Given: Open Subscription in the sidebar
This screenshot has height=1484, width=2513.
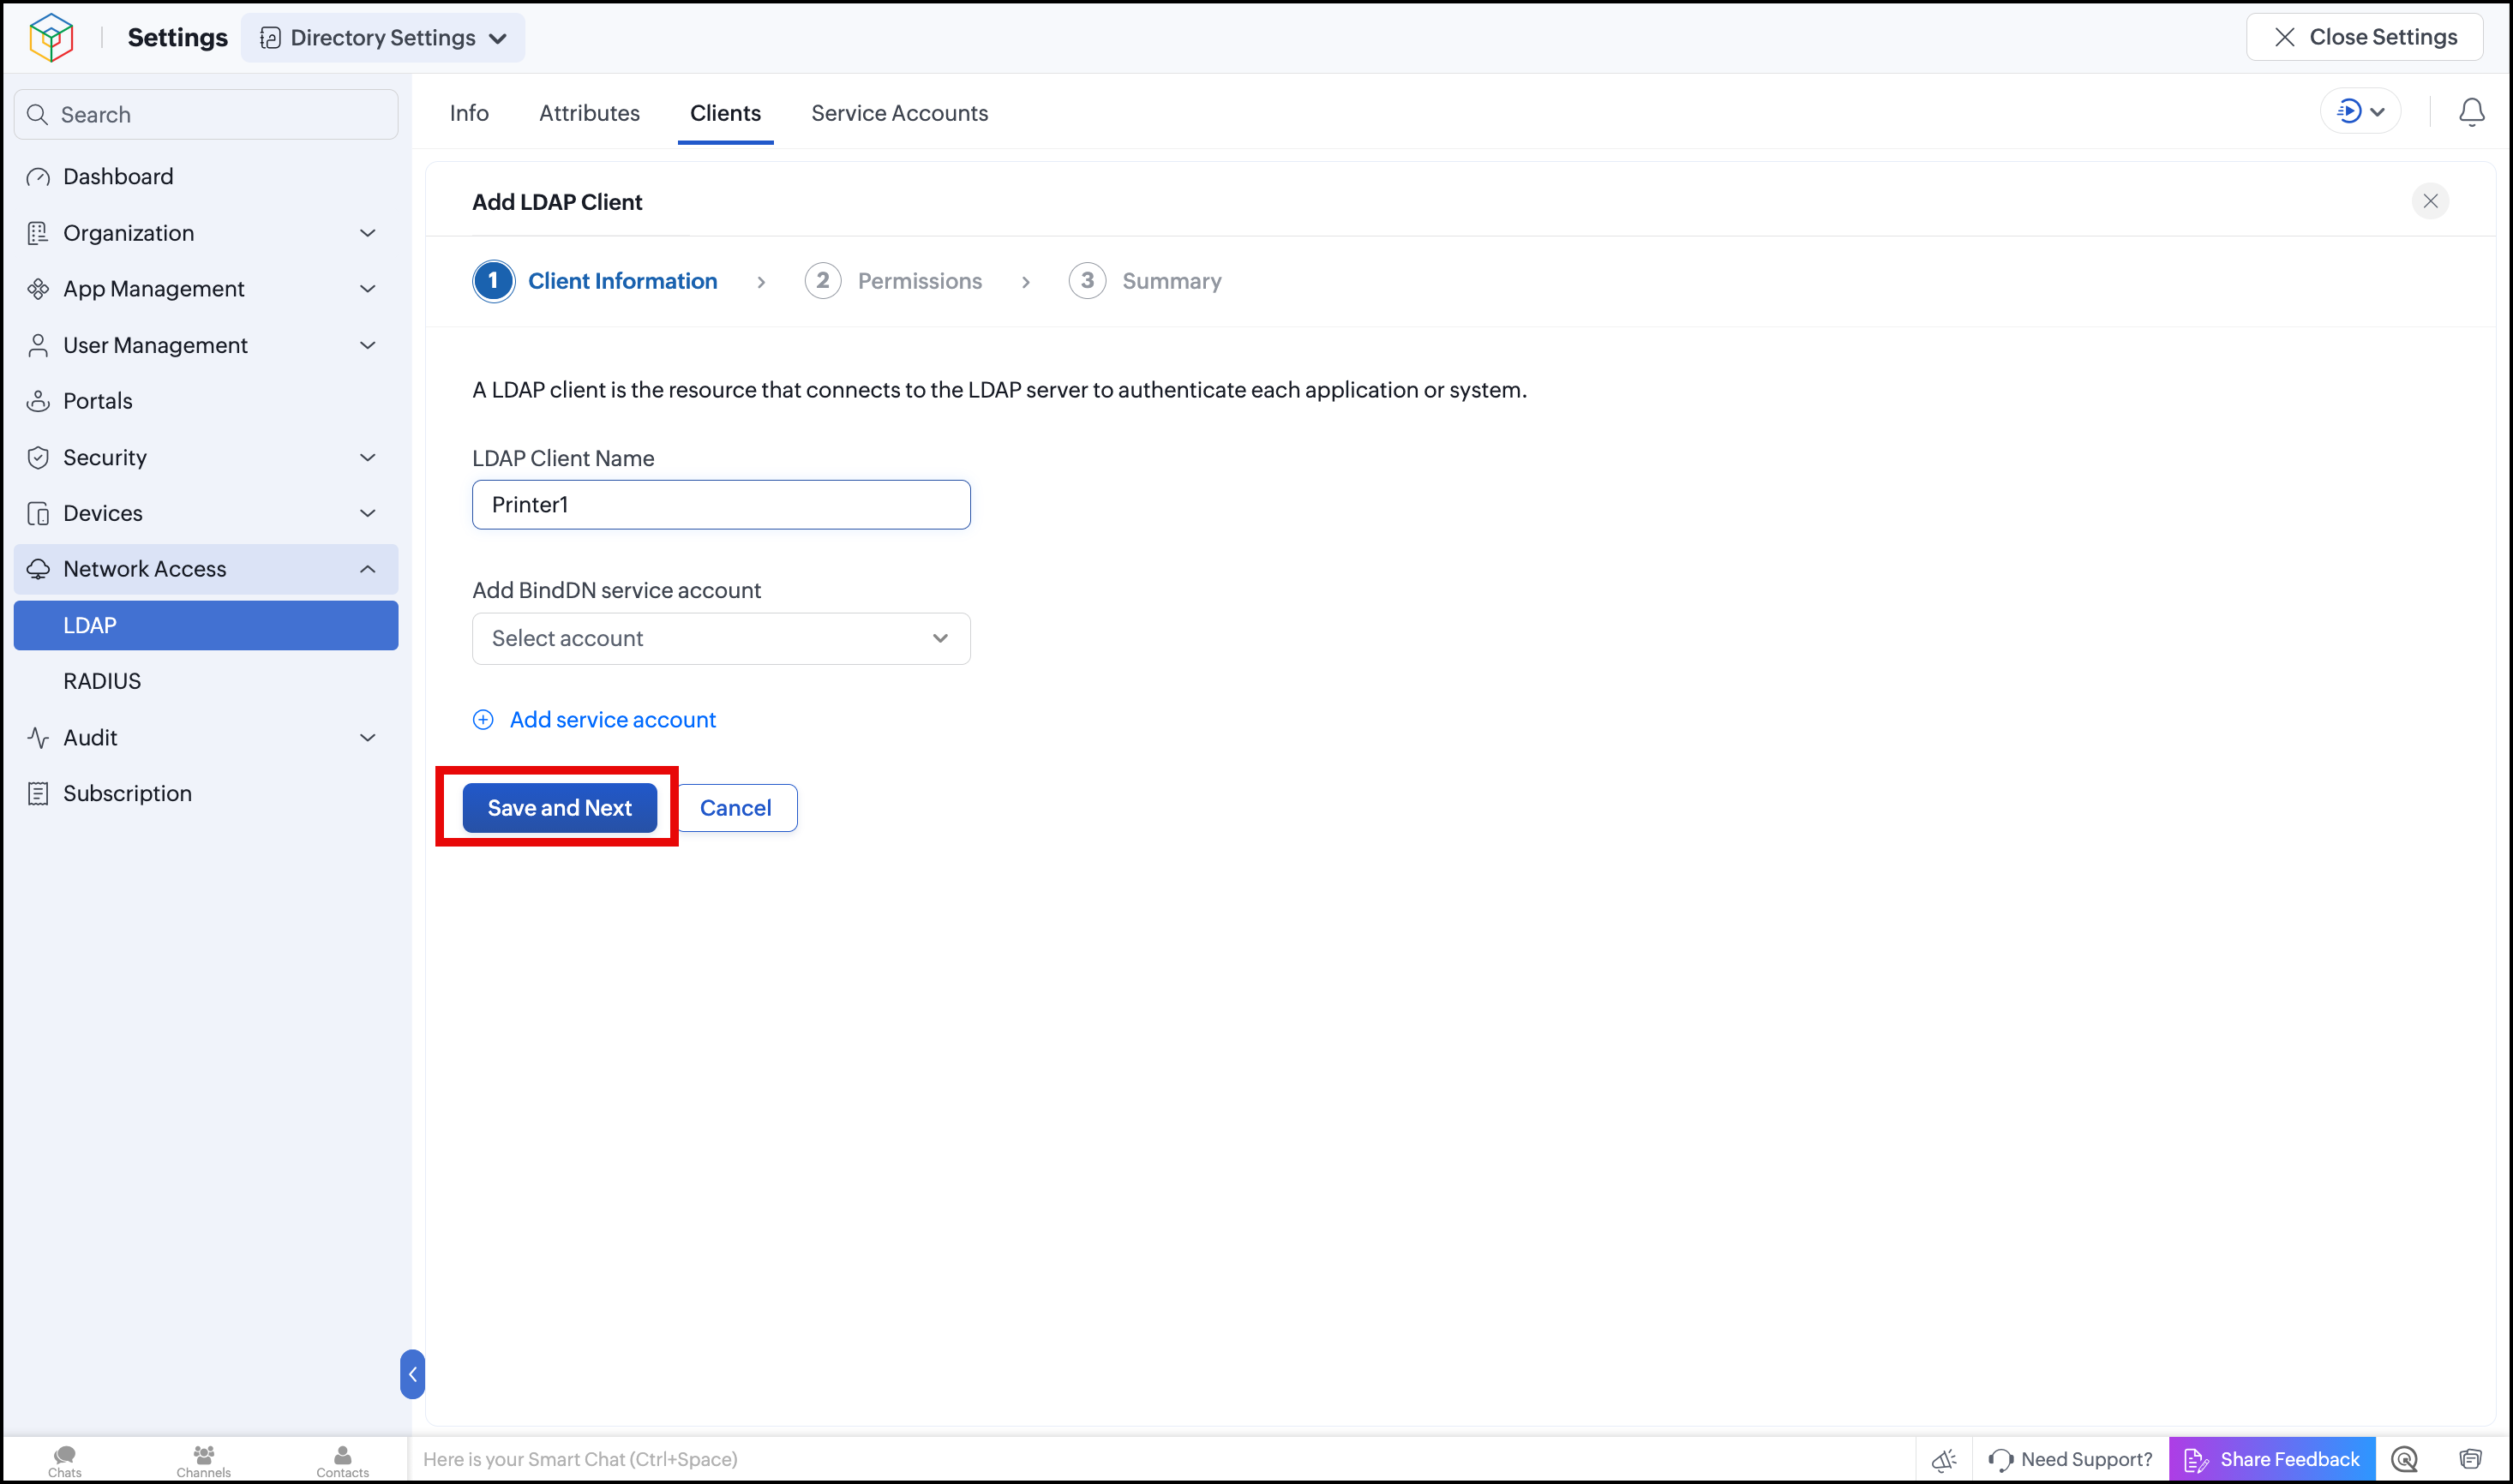Looking at the screenshot, I should click(x=127, y=793).
